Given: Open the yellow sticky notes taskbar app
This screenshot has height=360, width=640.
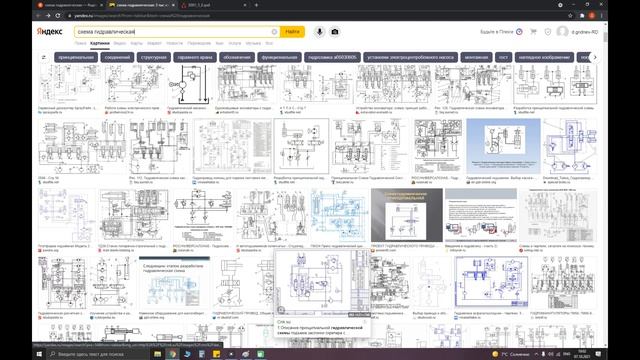Looking at the screenshot, I should 216,354.
